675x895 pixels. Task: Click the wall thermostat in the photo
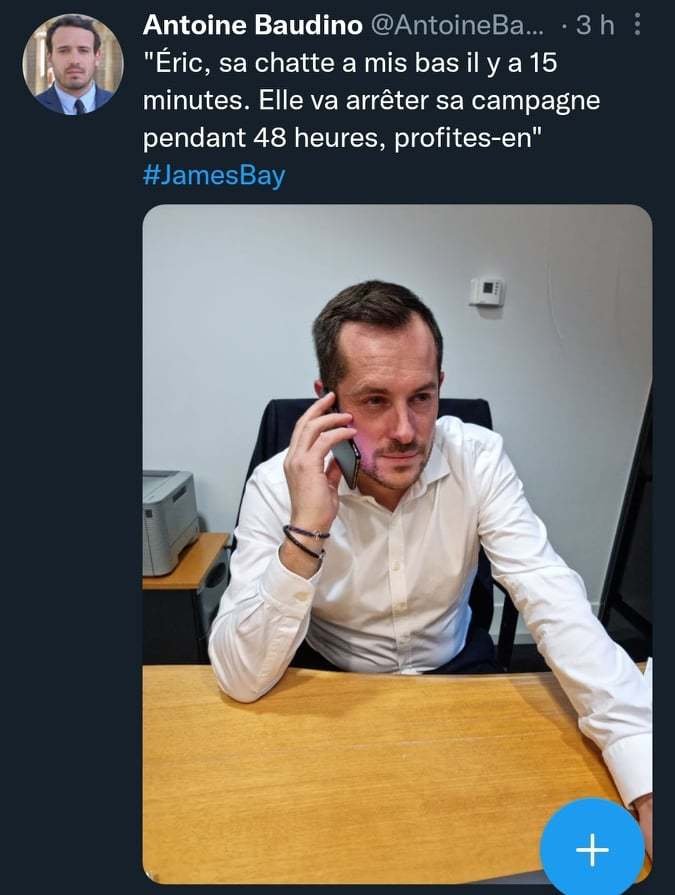[x=487, y=291]
